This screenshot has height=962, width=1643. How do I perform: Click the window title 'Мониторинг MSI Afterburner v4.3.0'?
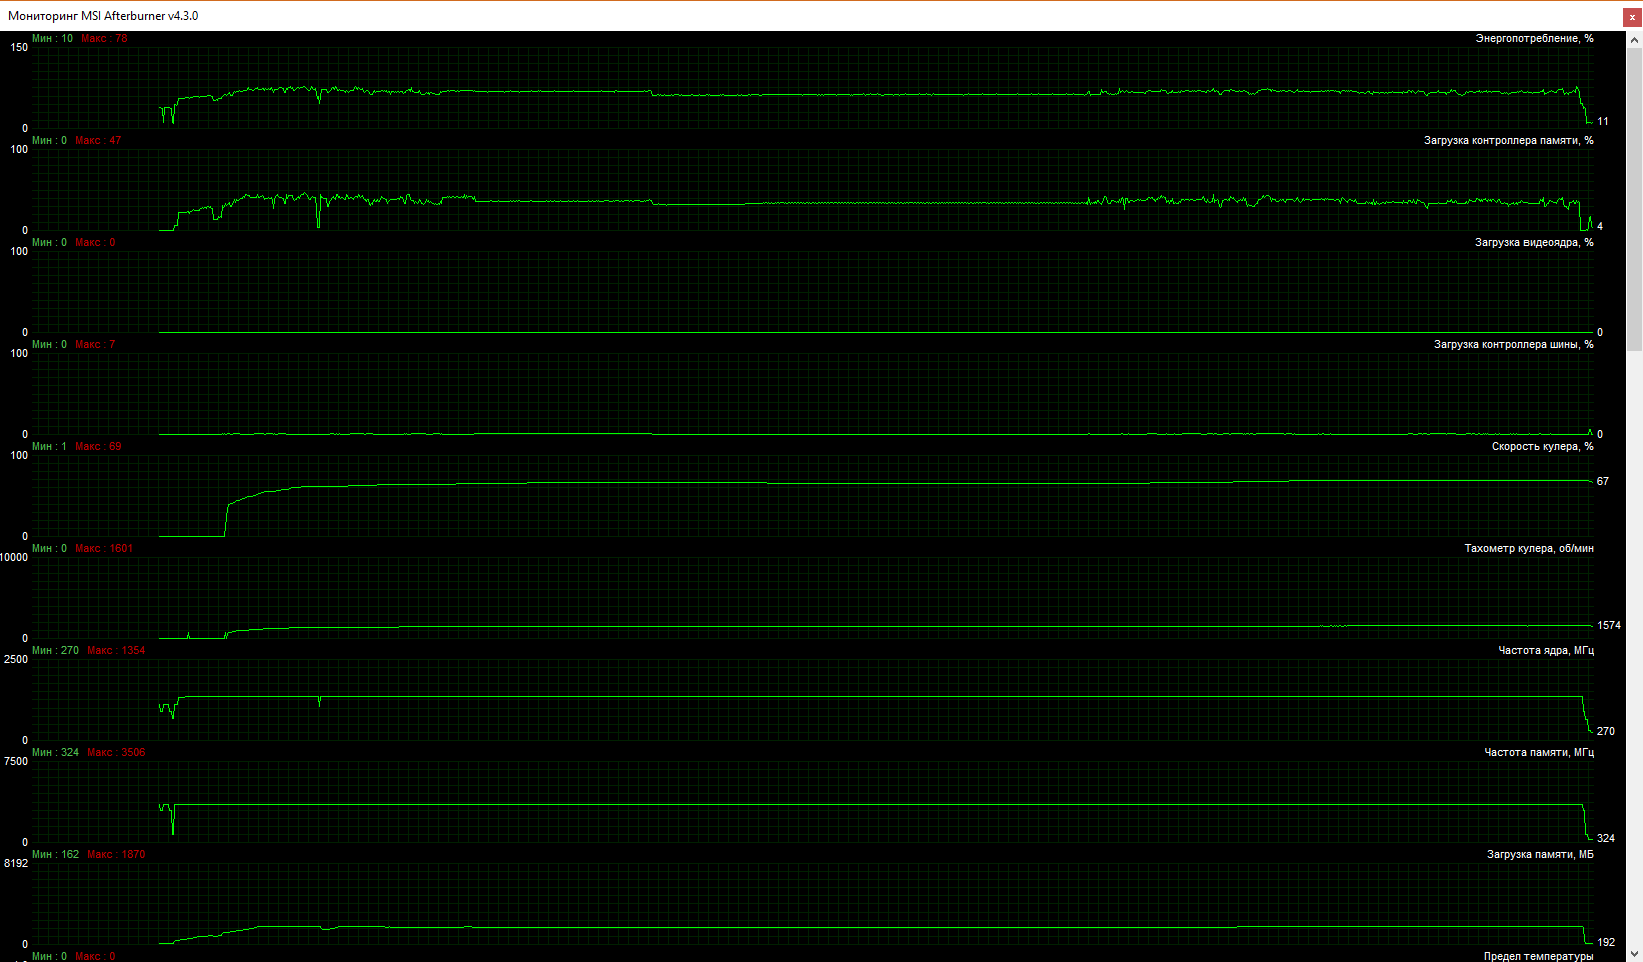(x=103, y=16)
